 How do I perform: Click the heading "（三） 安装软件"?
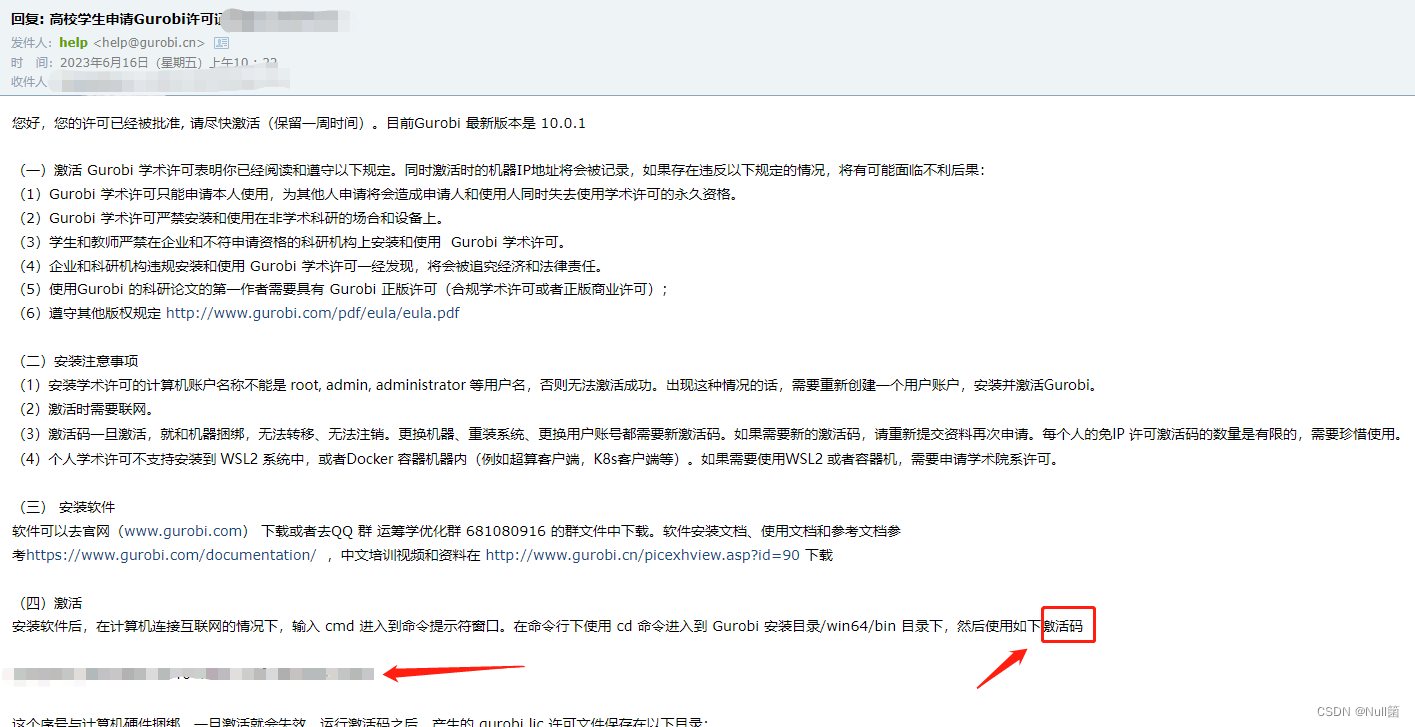[68, 507]
